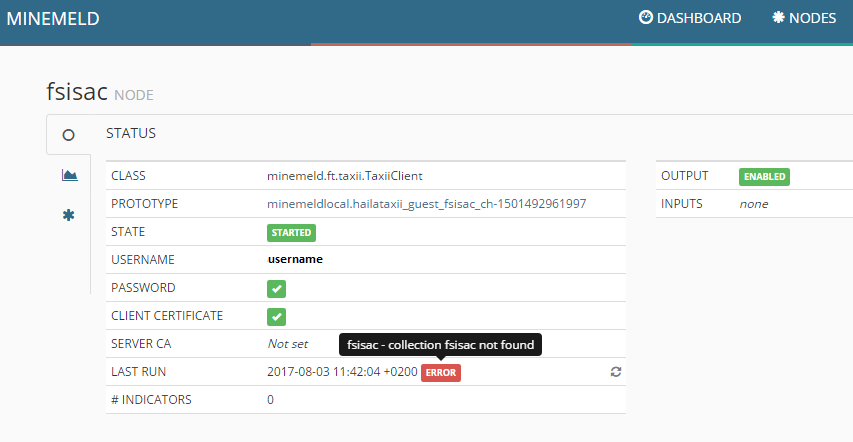Select the class text minemeld.ft.taxii.TaxiiClient
The height and width of the screenshot is (442, 853).
click(345, 176)
